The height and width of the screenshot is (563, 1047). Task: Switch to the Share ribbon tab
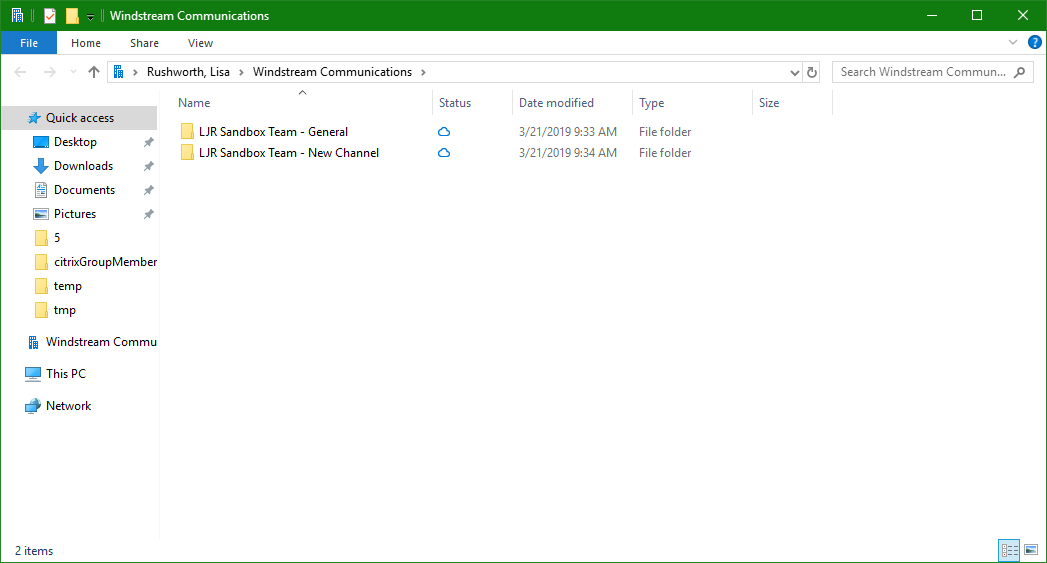tap(144, 43)
